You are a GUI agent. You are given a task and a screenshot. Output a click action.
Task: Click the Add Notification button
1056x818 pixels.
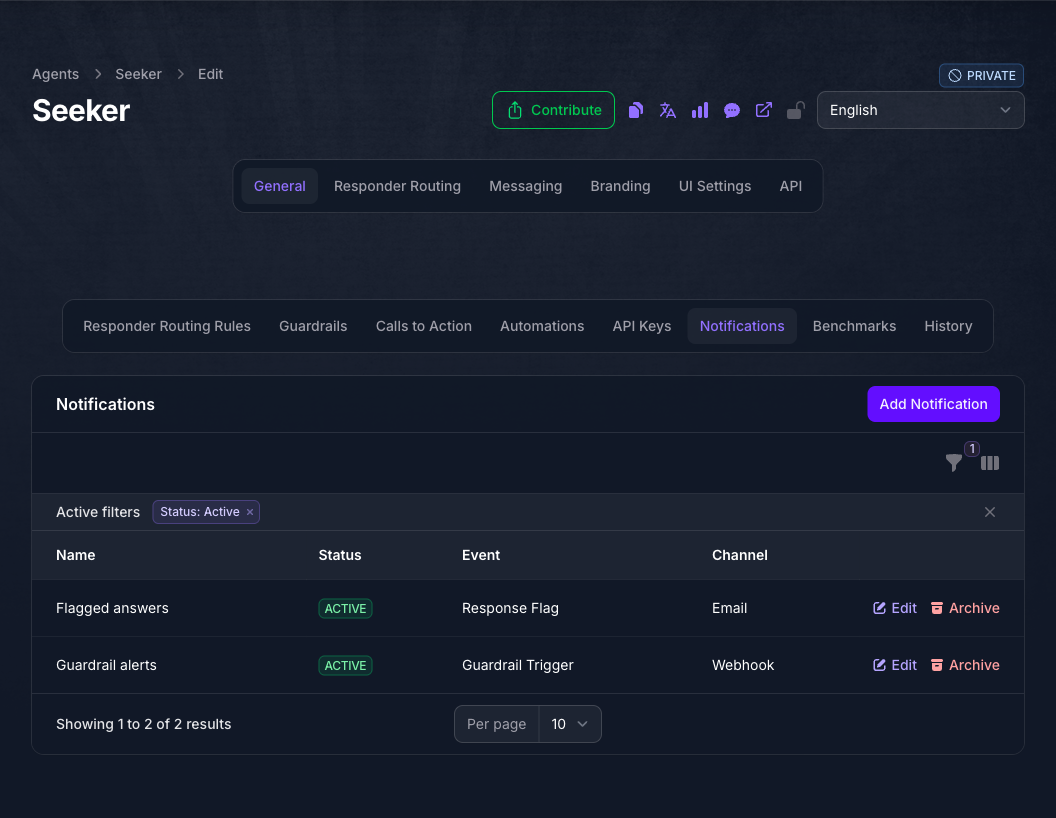933,405
